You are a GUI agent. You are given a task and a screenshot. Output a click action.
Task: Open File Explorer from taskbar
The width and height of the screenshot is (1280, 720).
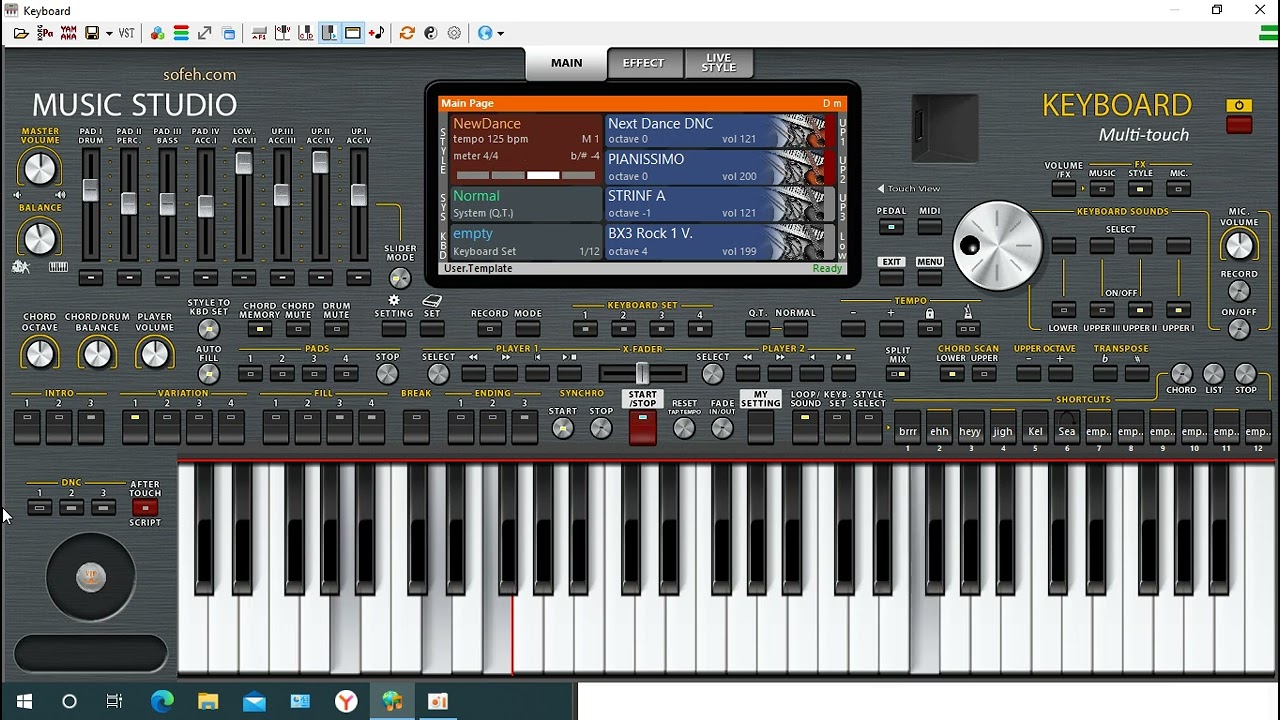(x=208, y=701)
